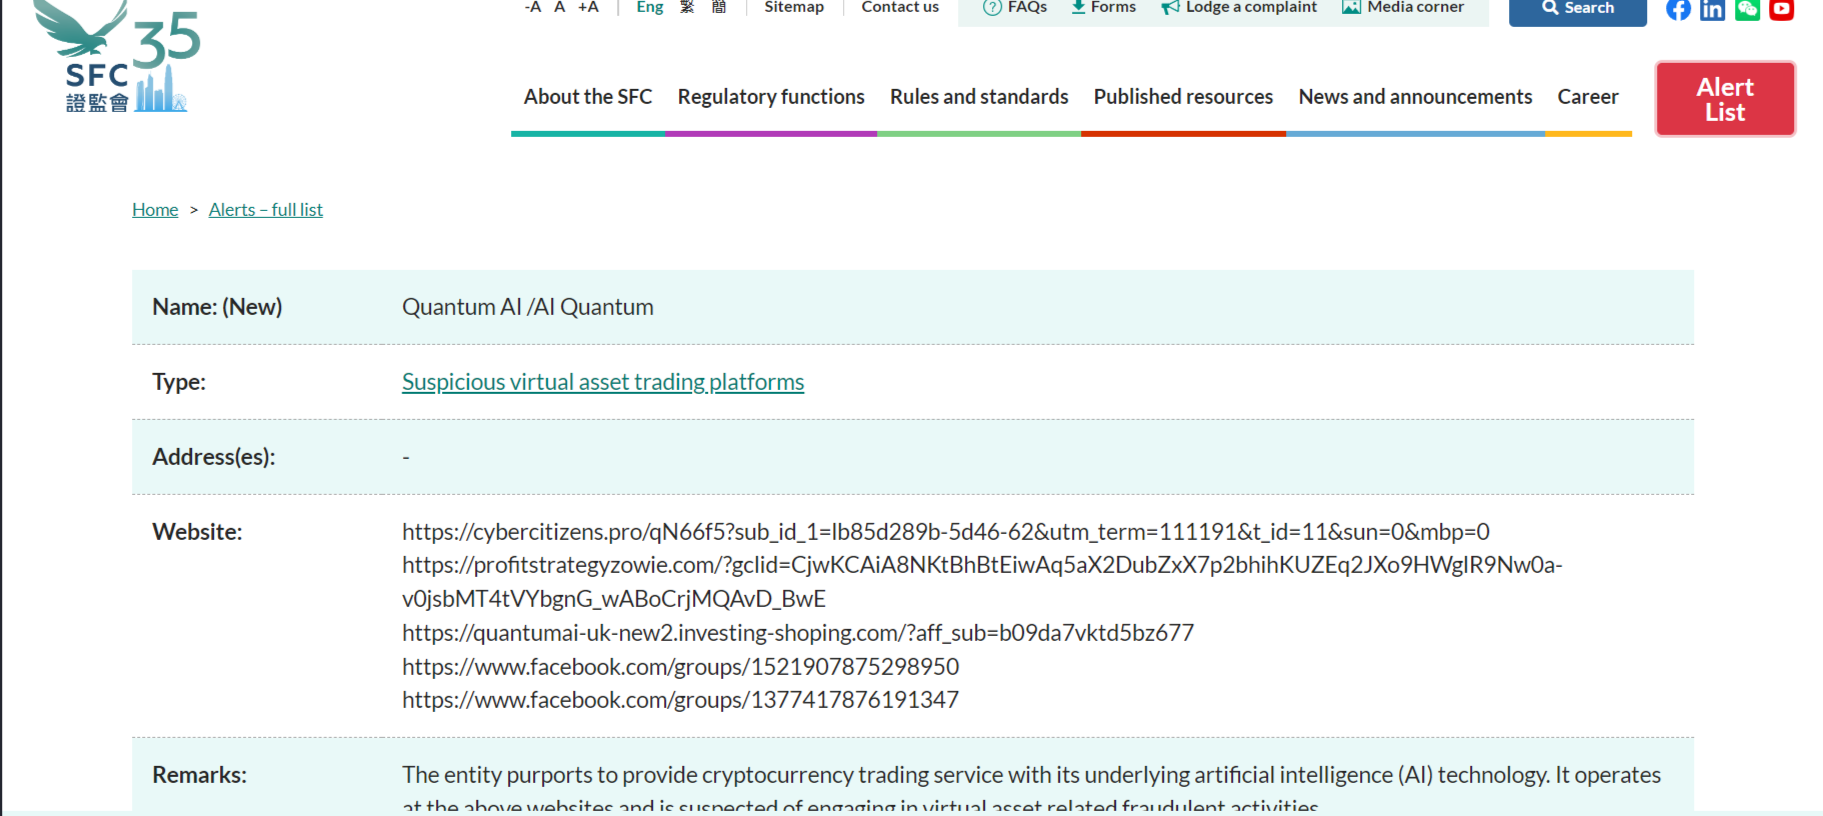1823x816 pixels.
Task: Open the Career menu
Action: [x=1588, y=97]
